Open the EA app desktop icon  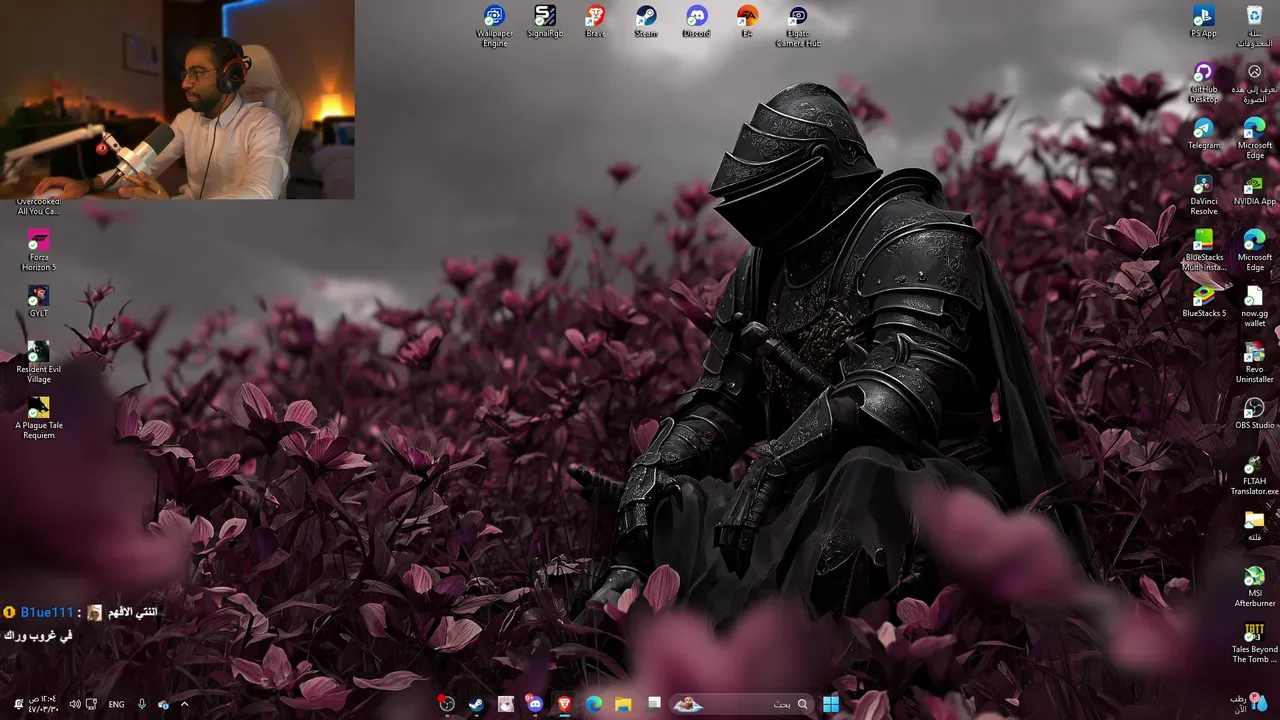(x=747, y=22)
